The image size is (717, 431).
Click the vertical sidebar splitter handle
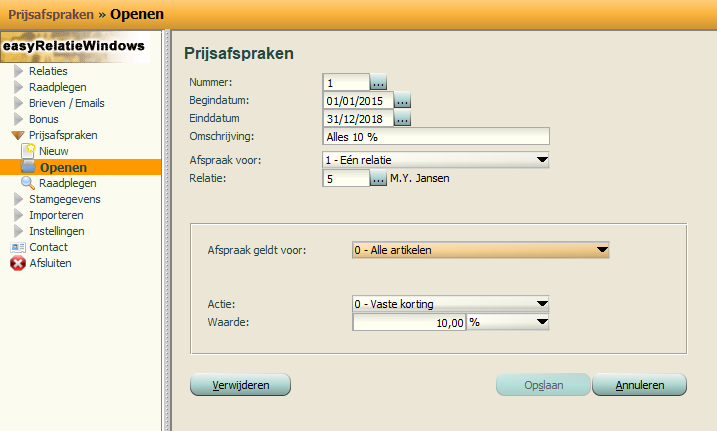tap(167, 230)
